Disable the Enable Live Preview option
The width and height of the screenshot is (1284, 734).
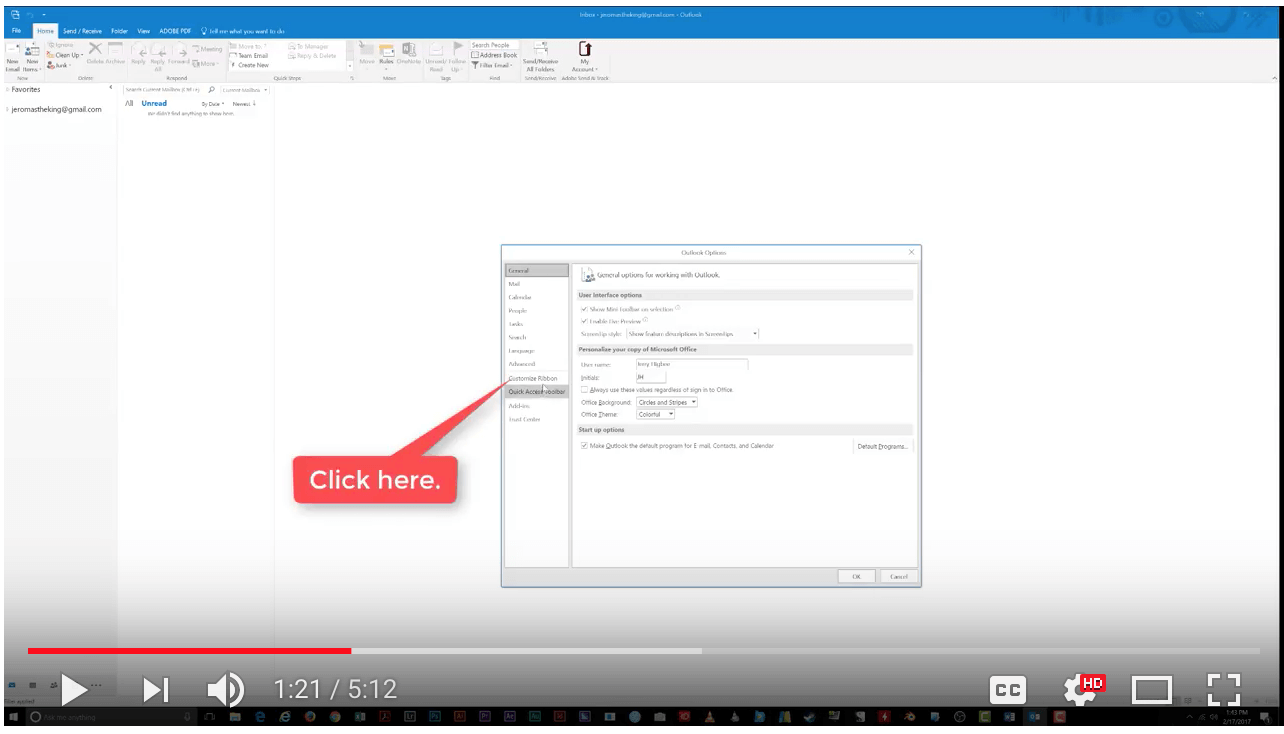coord(584,321)
